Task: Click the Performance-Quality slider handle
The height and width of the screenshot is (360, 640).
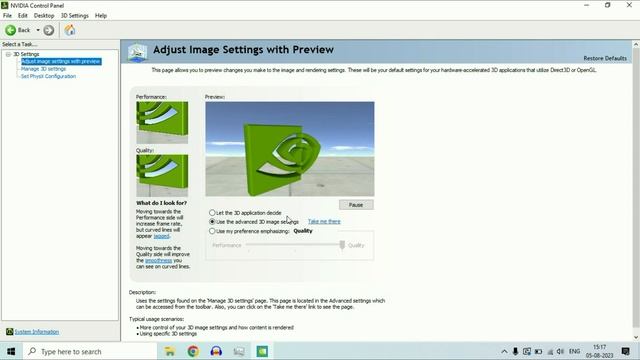Action: tap(342, 244)
